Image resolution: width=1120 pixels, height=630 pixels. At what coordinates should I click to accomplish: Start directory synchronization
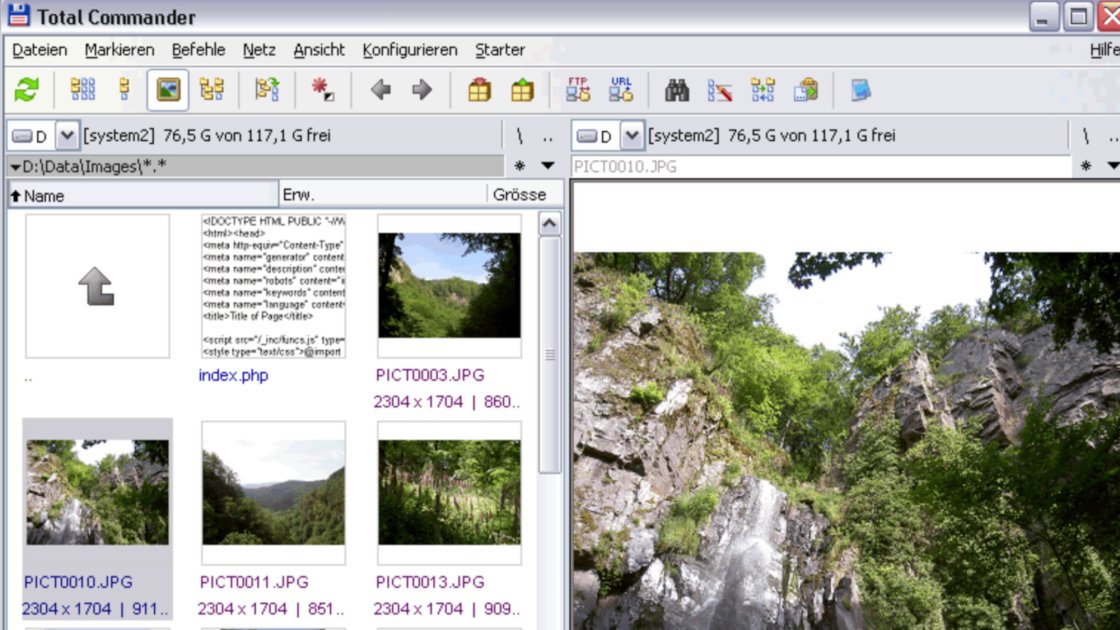tap(761, 89)
